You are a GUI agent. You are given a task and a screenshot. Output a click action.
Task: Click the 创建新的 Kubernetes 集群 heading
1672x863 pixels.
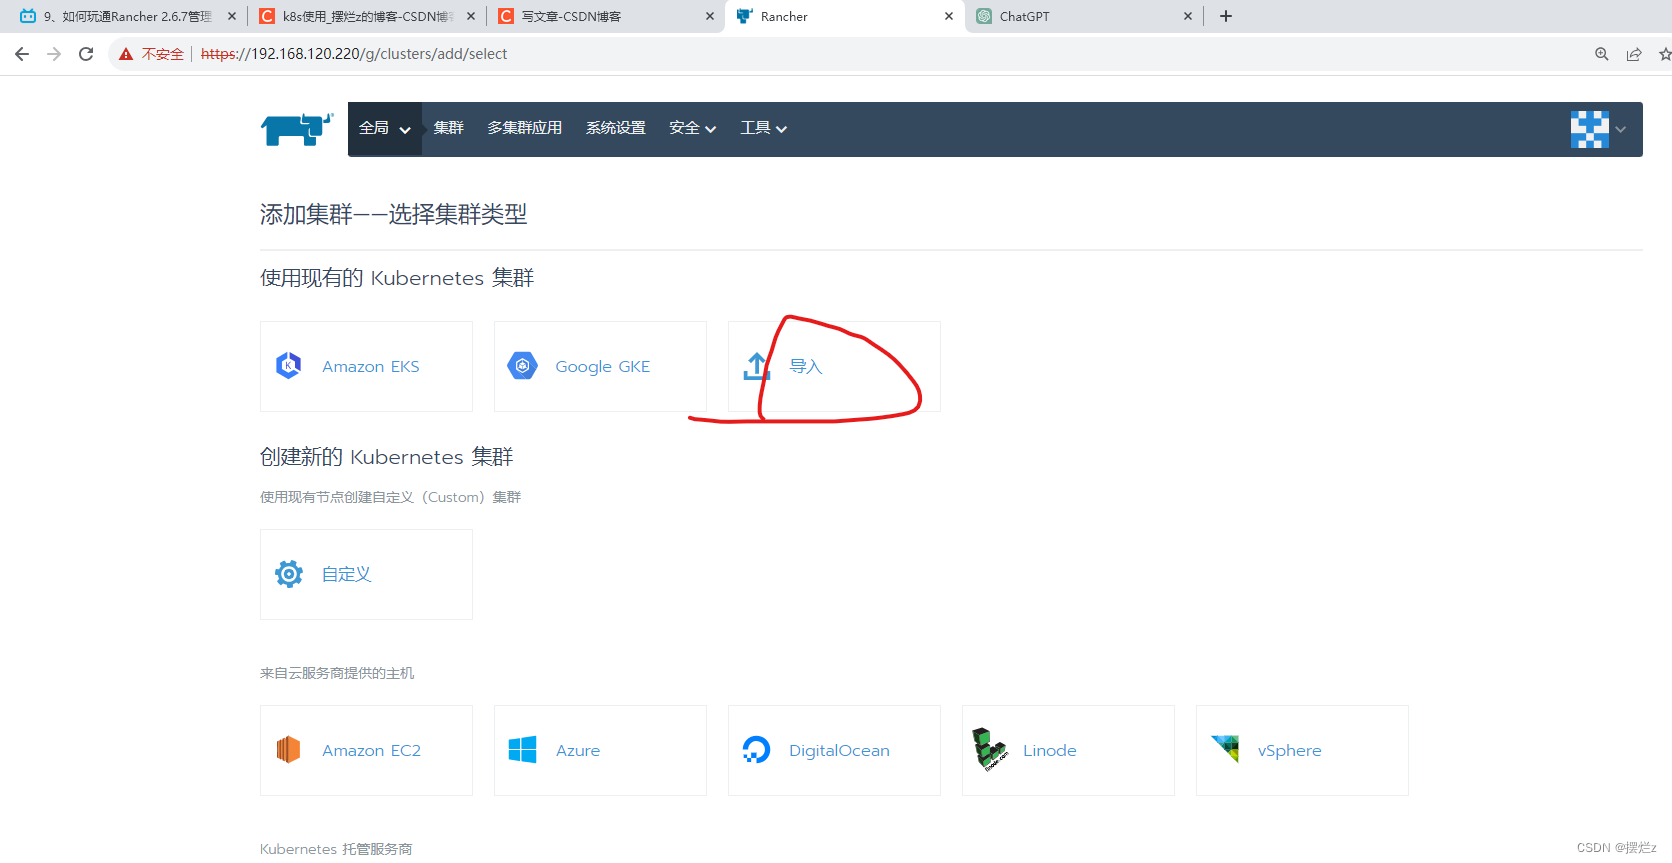pos(386,457)
